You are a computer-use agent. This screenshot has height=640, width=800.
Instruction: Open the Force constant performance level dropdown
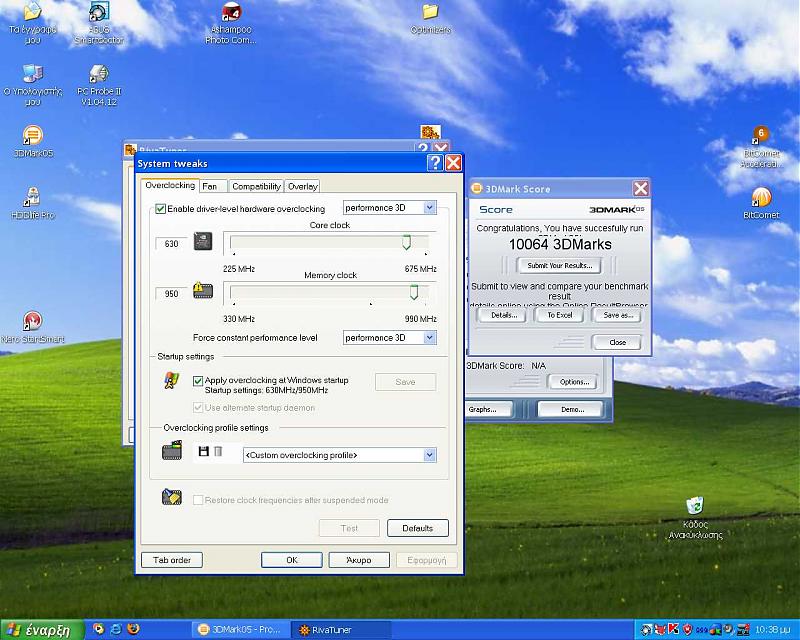tap(390, 338)
